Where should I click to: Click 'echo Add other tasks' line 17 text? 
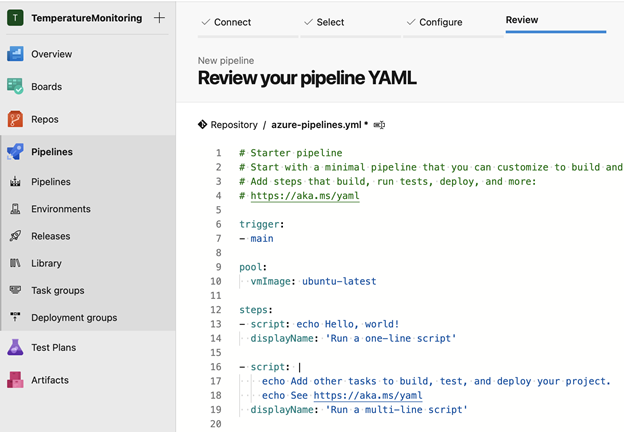tap(436, 381)
